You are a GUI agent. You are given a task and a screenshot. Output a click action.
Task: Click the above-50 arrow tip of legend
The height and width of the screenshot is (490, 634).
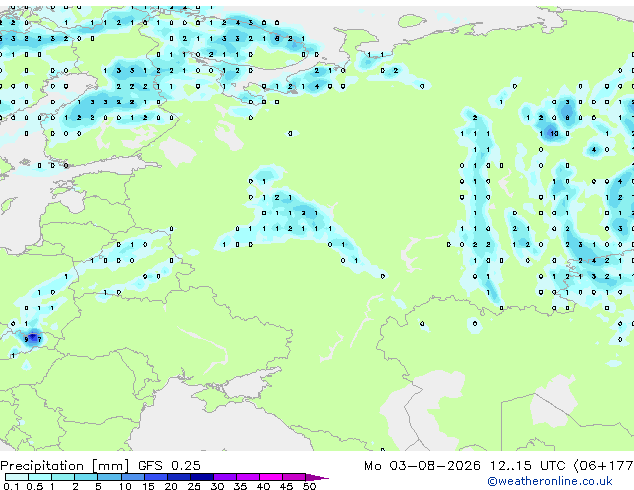click(317, 477)
